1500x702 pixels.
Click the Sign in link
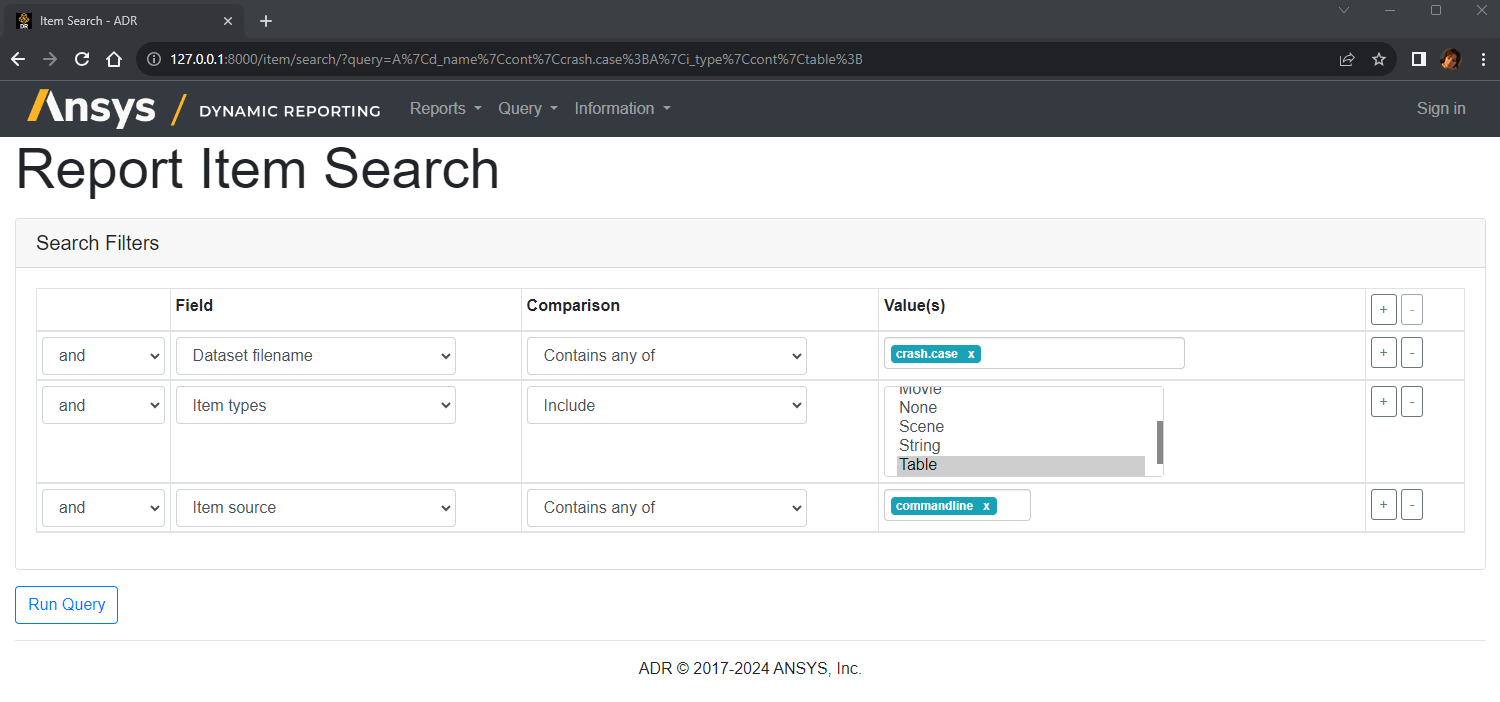point(1441,108)
